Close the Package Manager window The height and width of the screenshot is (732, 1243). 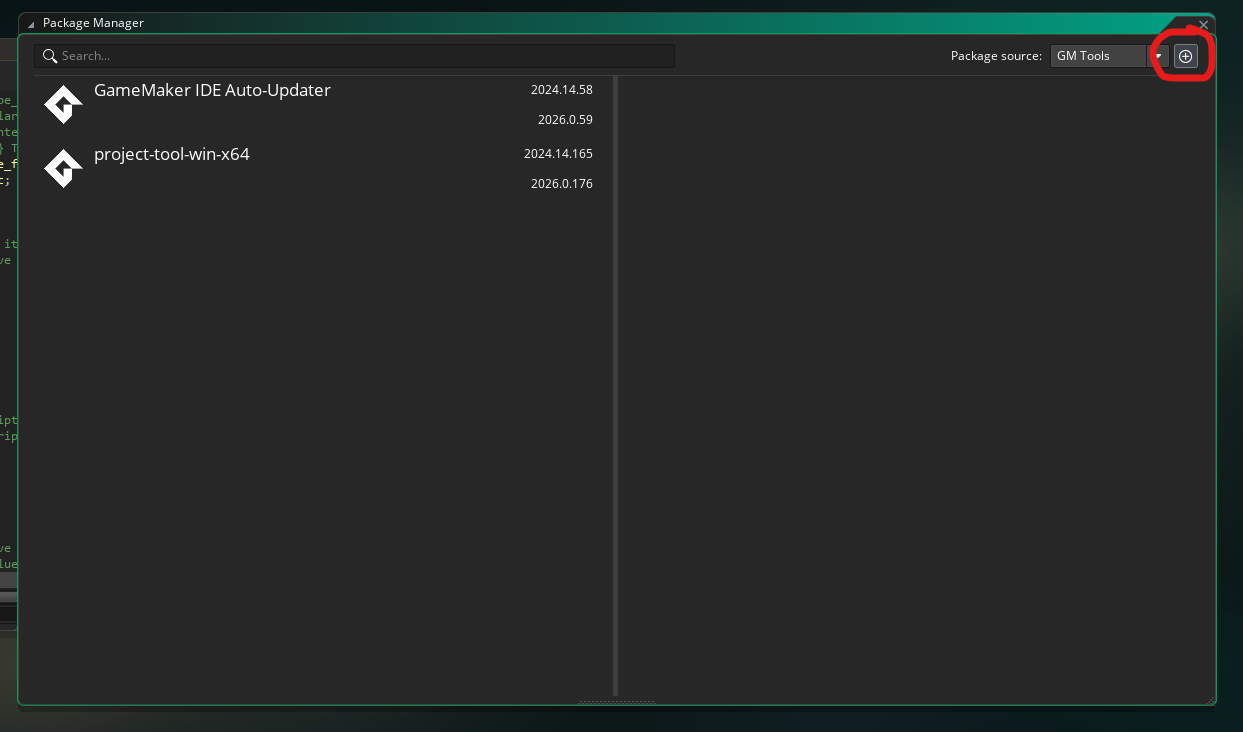[1204, 24]
